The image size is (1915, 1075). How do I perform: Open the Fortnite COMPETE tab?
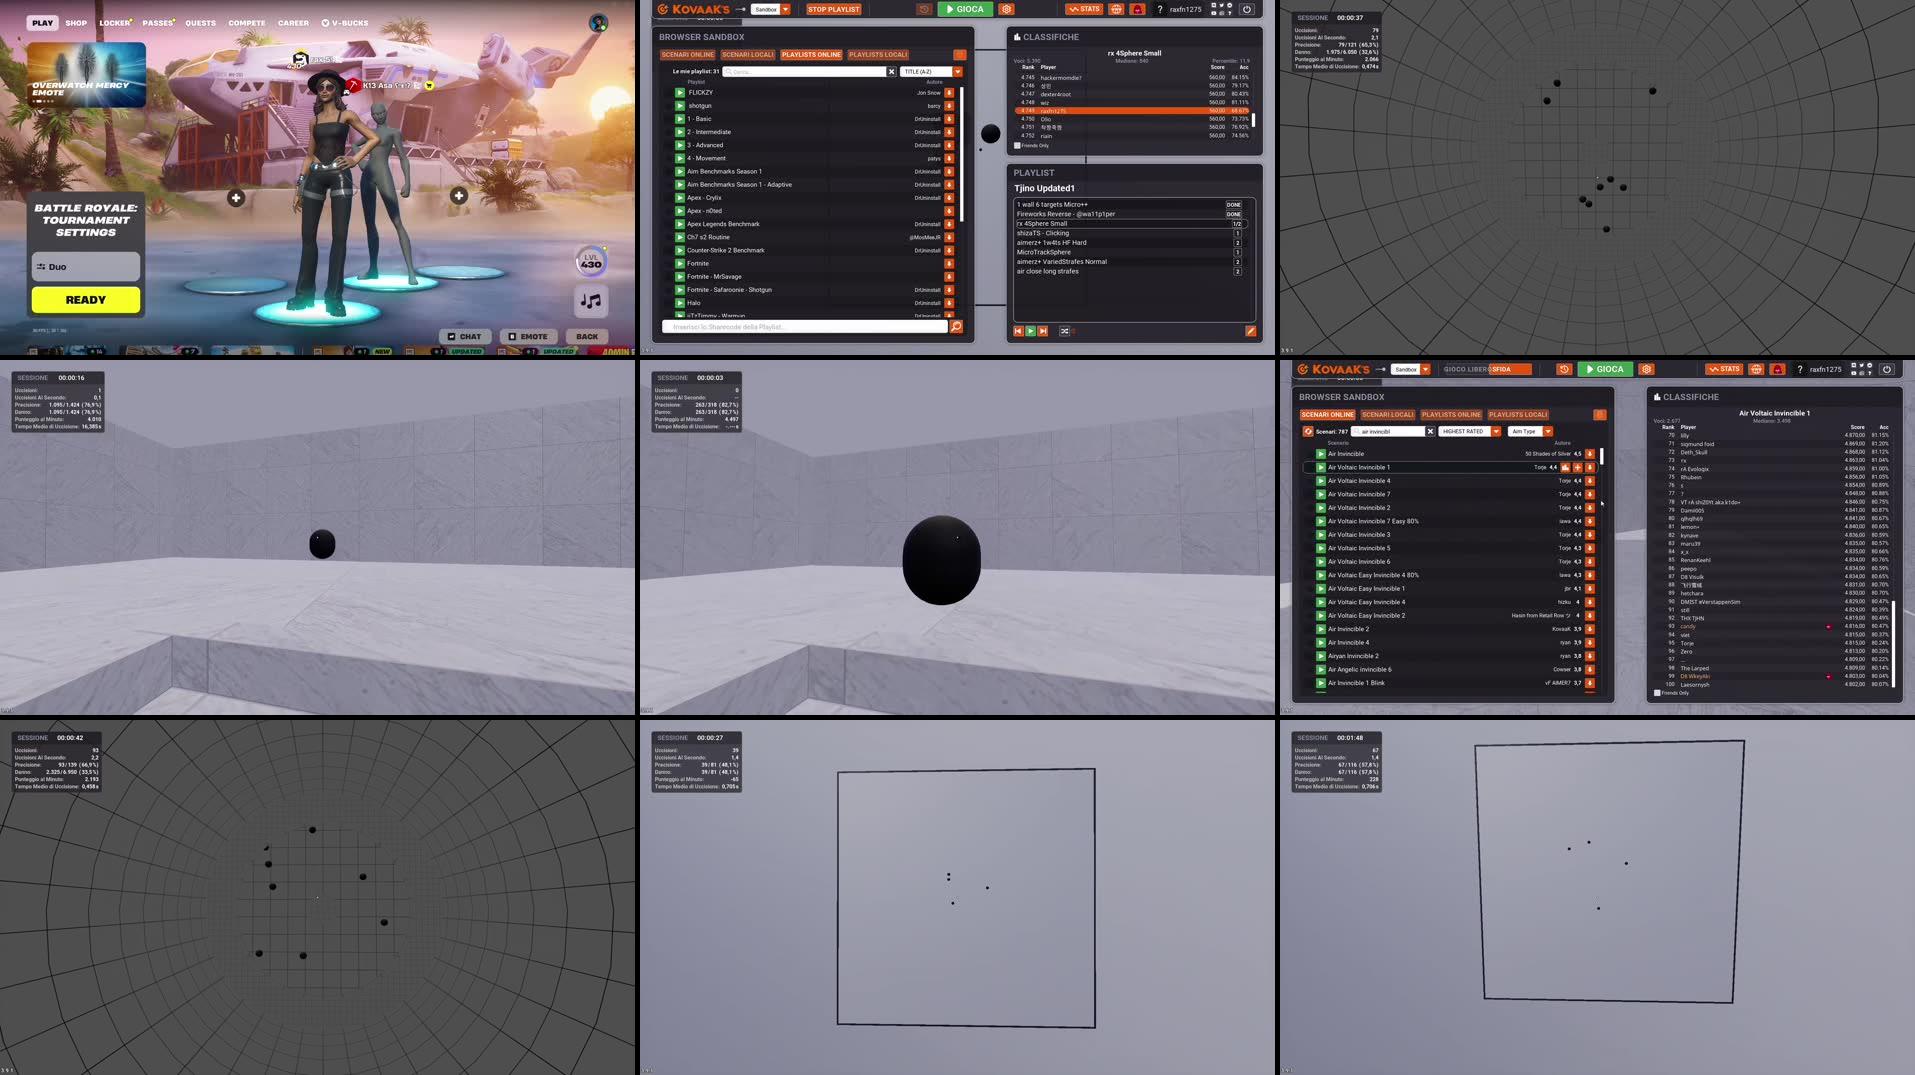(x=247, y=23)
